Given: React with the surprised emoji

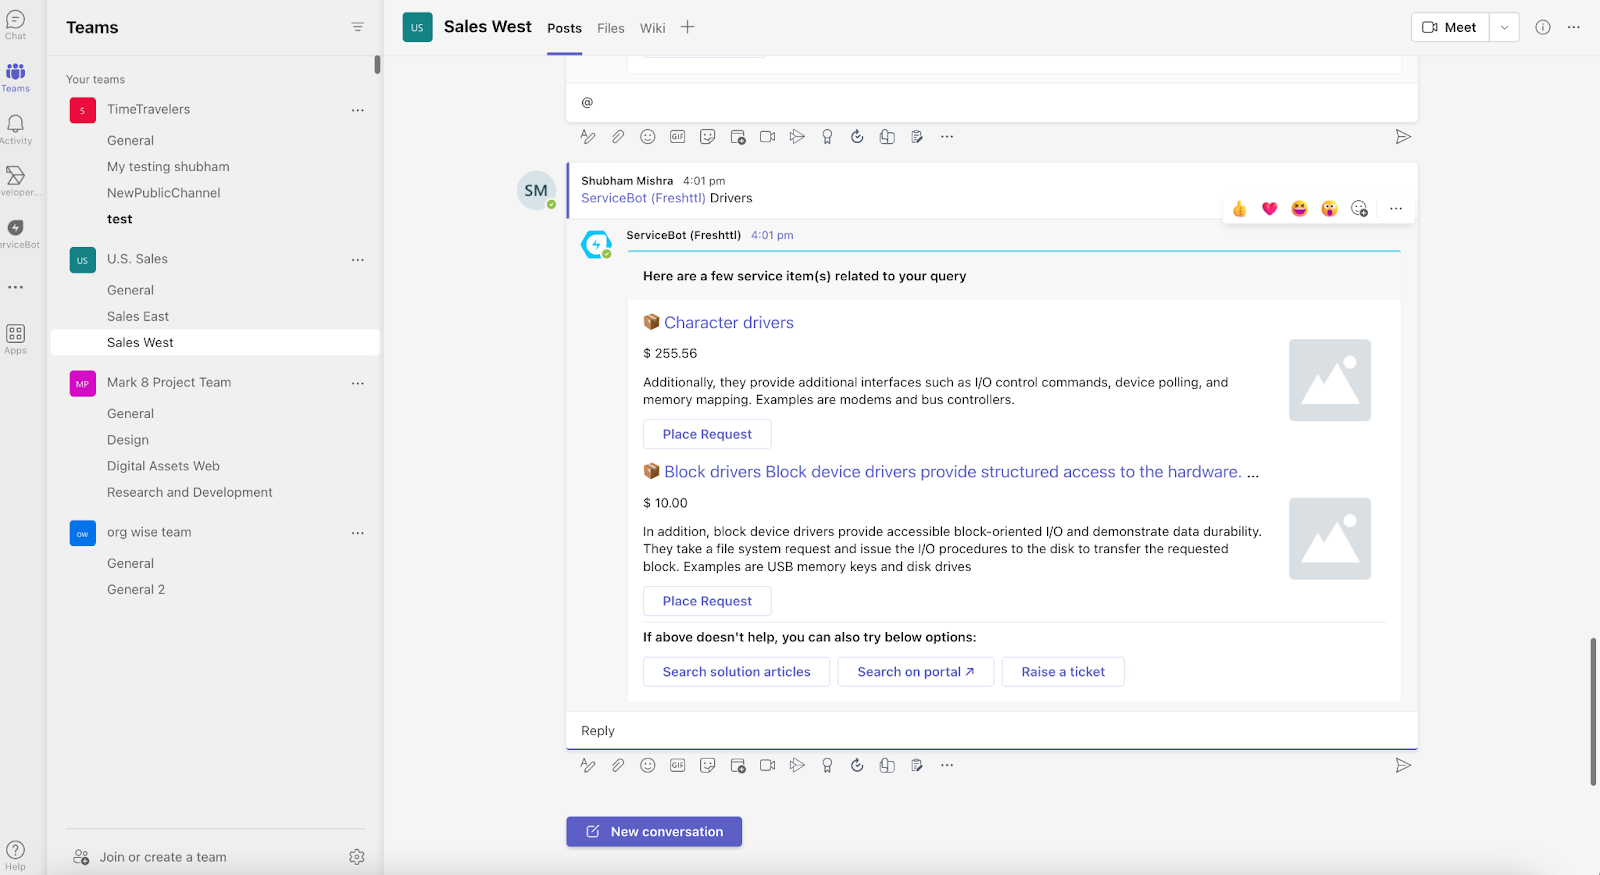Looking at the screenshot, I should point(1329,208).
